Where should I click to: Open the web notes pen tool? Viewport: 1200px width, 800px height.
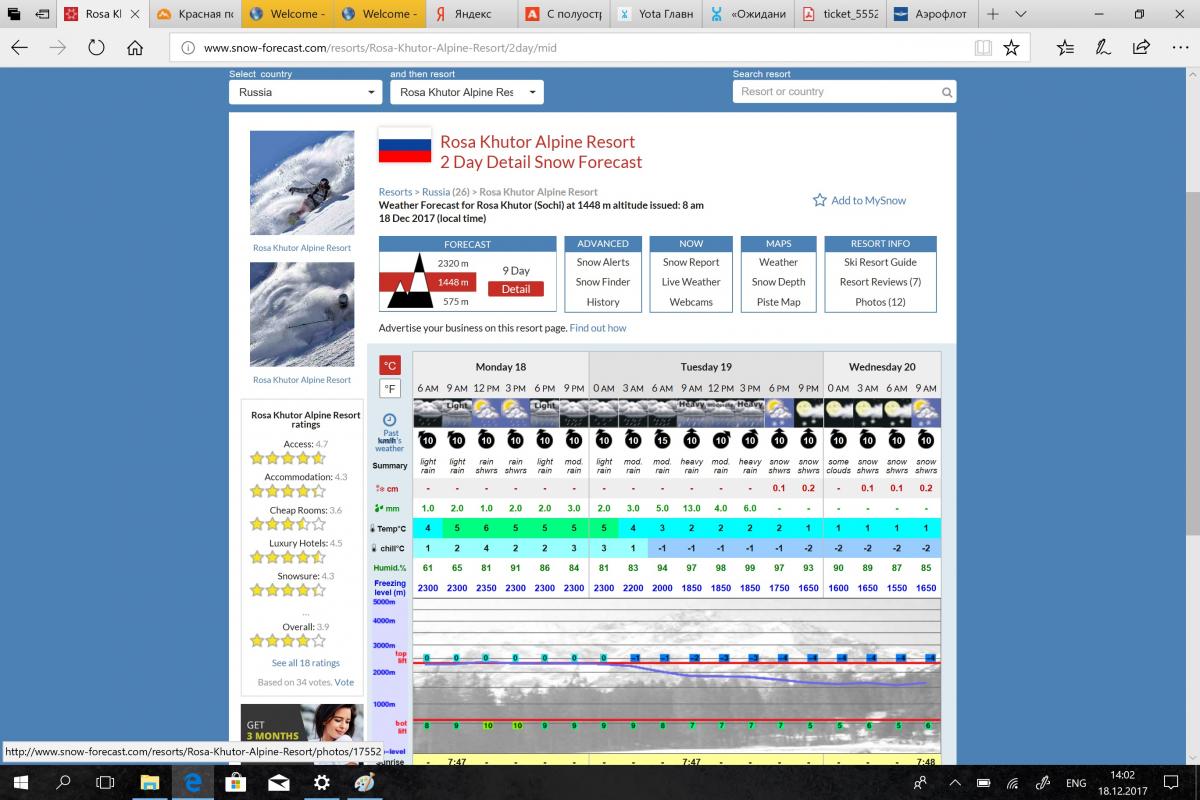pos(1102,47)
